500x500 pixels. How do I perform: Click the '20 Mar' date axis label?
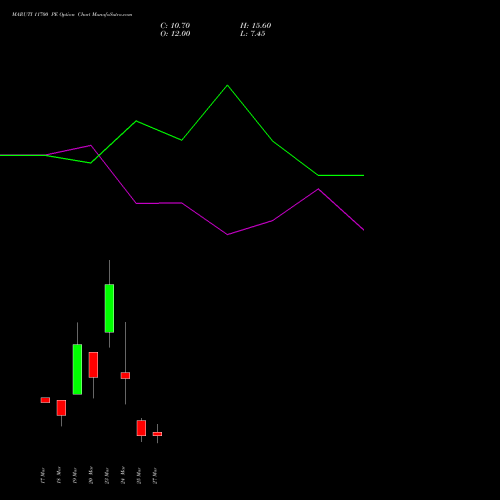91,475
